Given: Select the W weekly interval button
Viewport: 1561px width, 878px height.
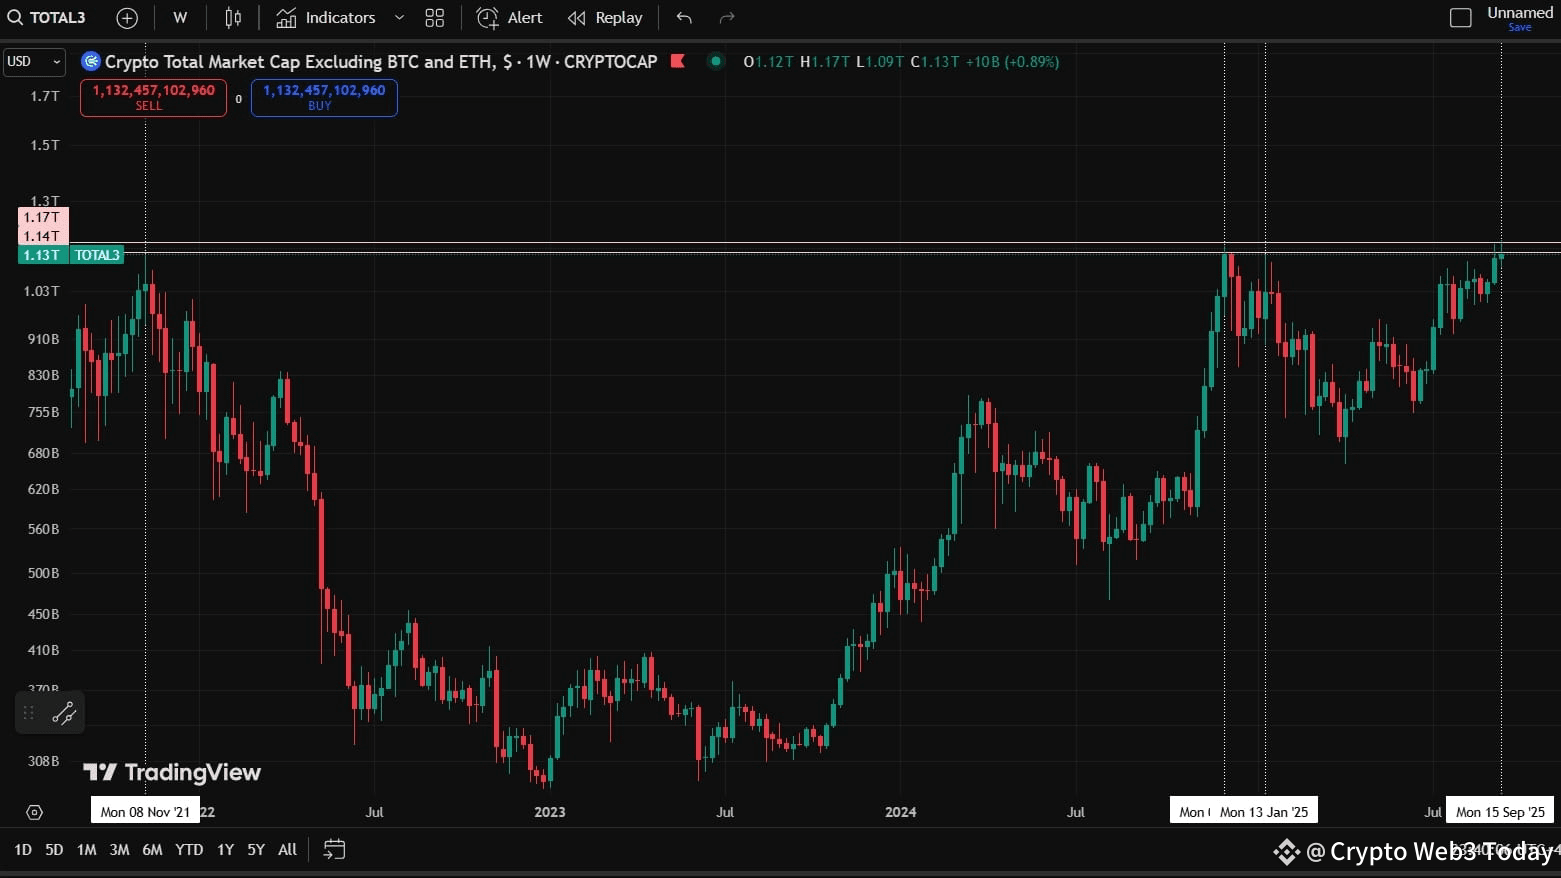Looking at the screenshot, I should click(180, 18).
